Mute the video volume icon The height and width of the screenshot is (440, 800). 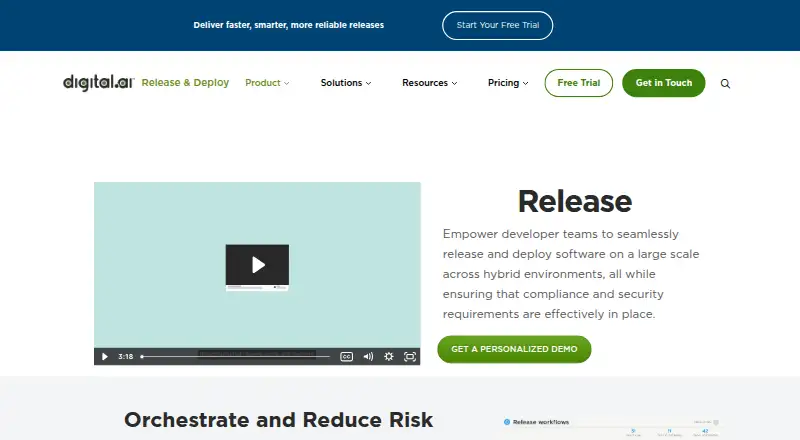(368, 356)
